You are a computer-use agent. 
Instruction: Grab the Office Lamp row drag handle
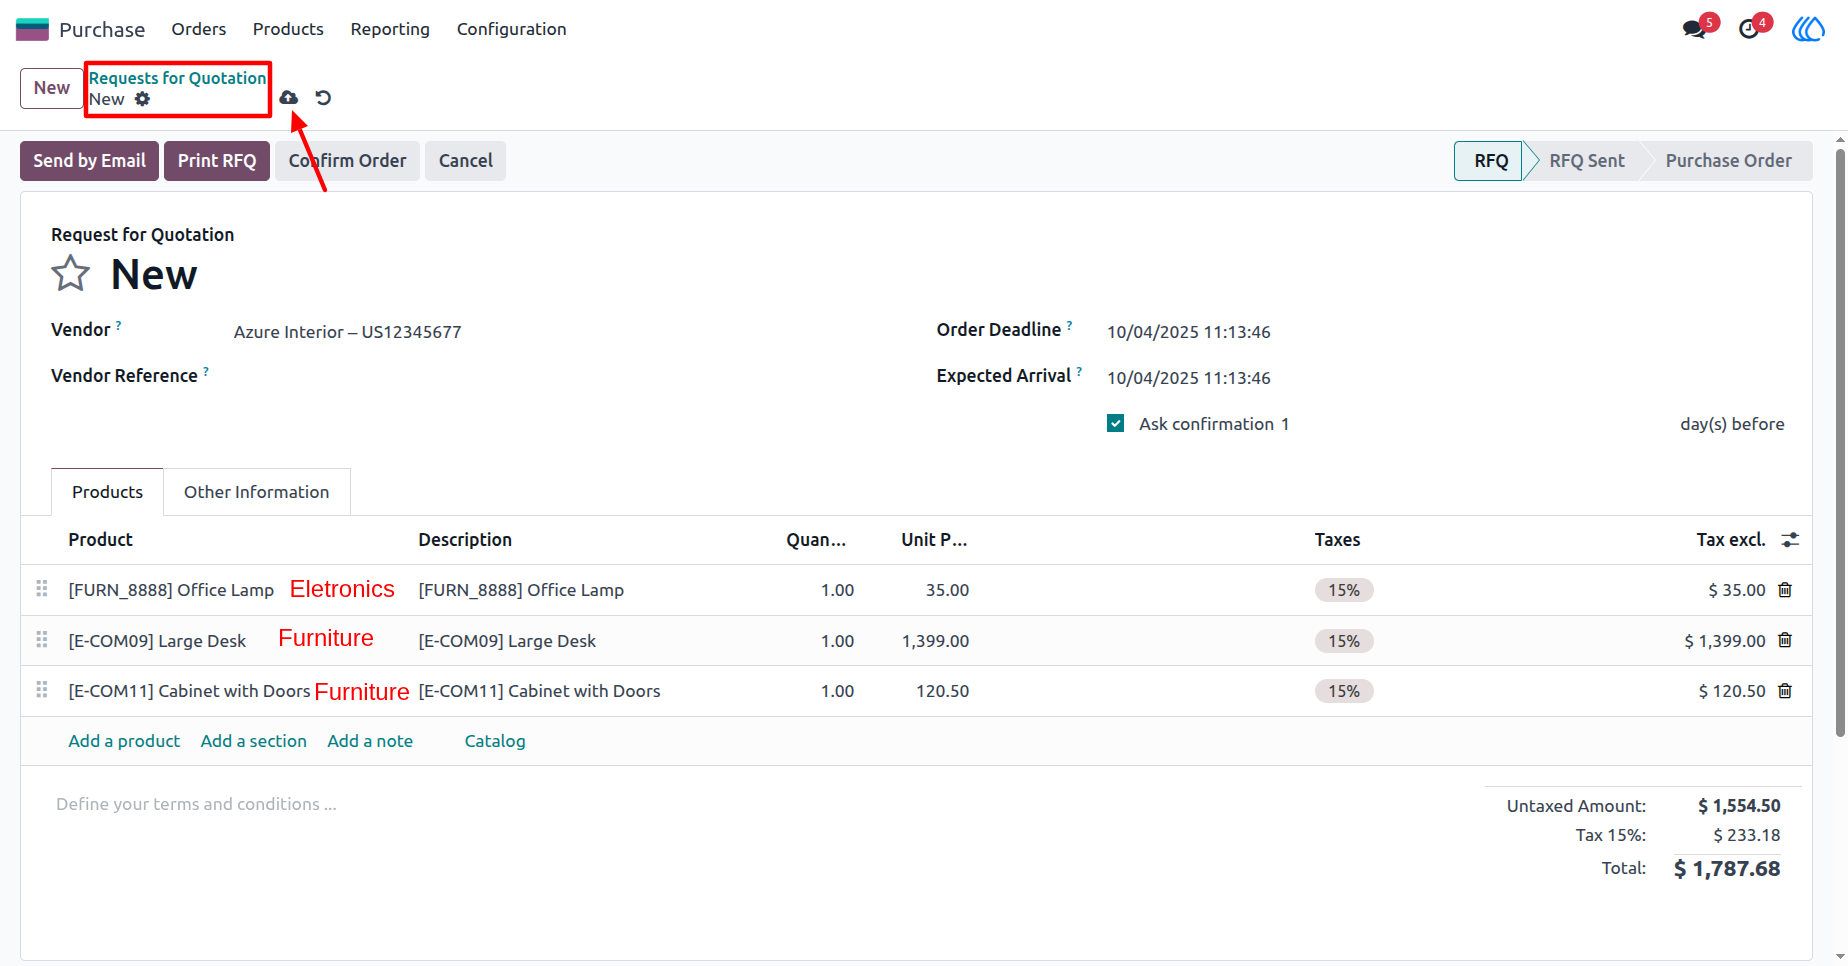tap(42, 589)
